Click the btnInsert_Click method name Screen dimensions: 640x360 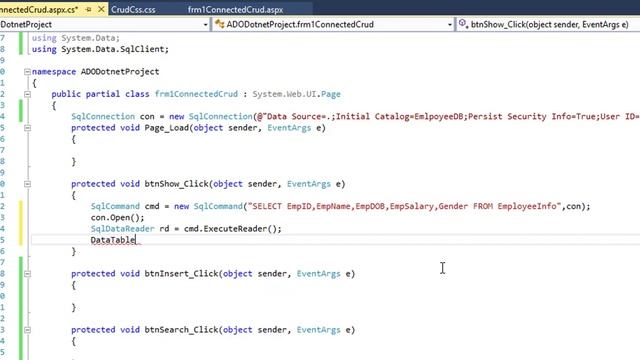(x=181, y=273)
